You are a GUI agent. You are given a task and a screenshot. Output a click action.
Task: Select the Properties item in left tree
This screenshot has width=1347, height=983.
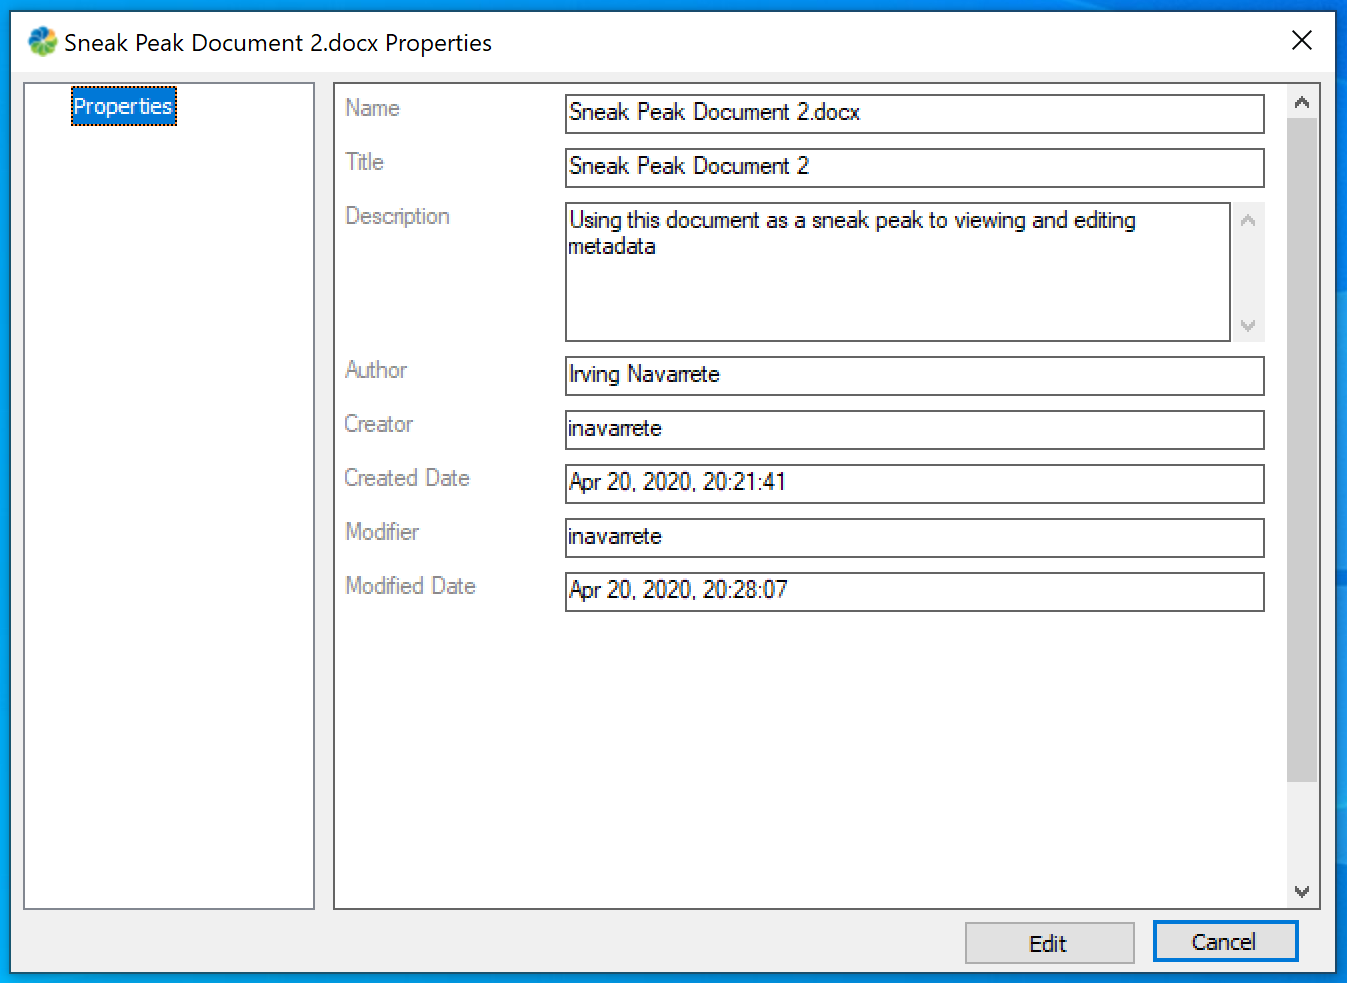point(123,107)
